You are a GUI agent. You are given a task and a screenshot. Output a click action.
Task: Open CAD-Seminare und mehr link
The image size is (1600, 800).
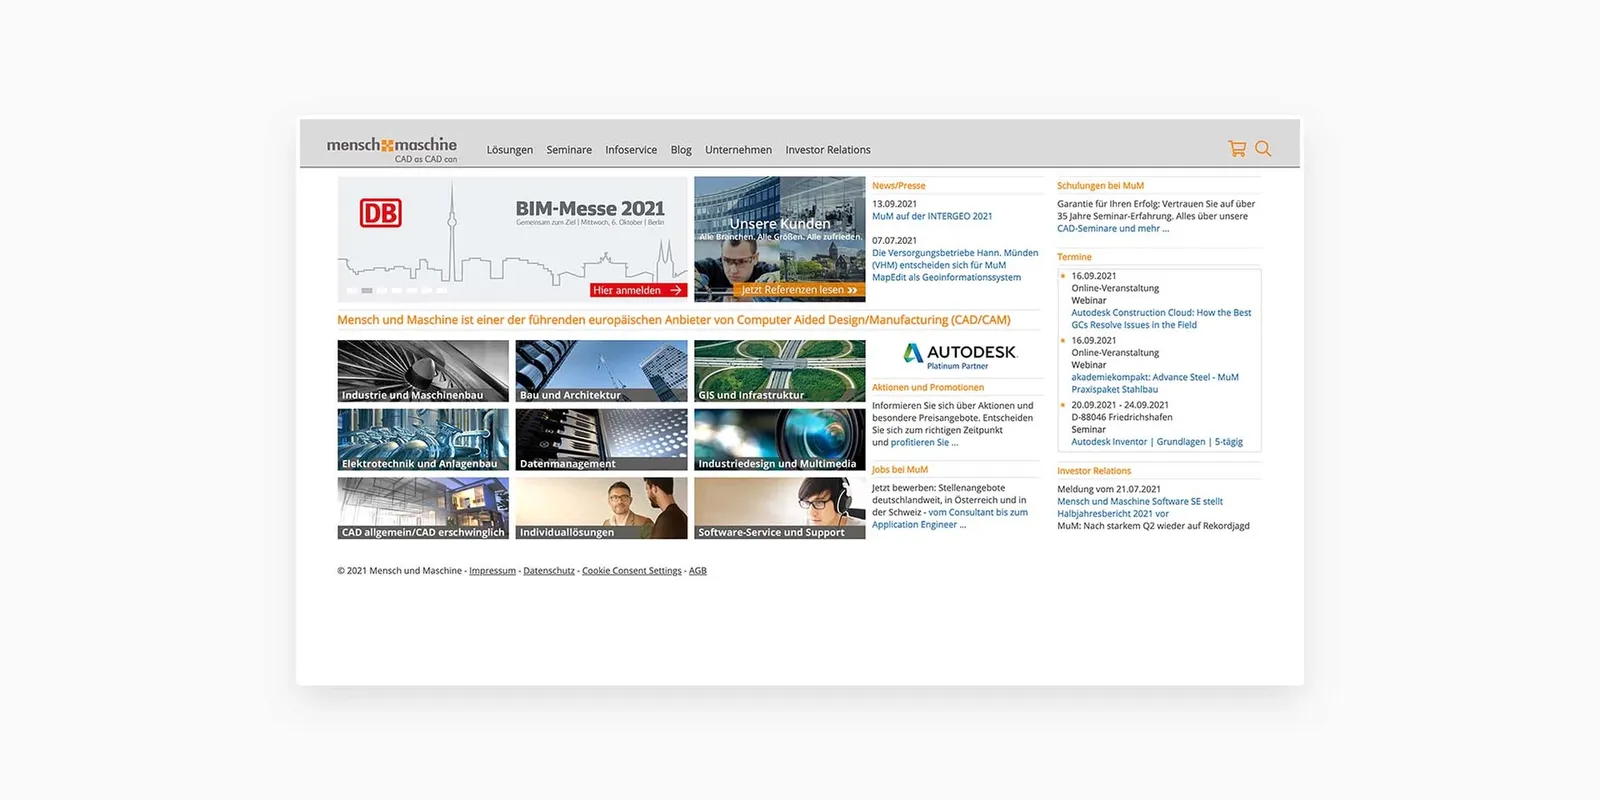coord(1113,228)
